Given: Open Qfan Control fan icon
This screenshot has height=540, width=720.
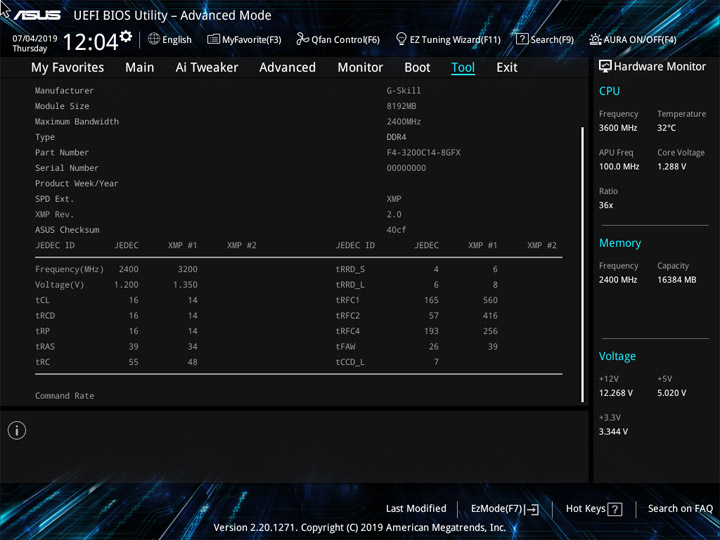Looking at the screenshot, I should pyautogui.click(x=302, y=39).
